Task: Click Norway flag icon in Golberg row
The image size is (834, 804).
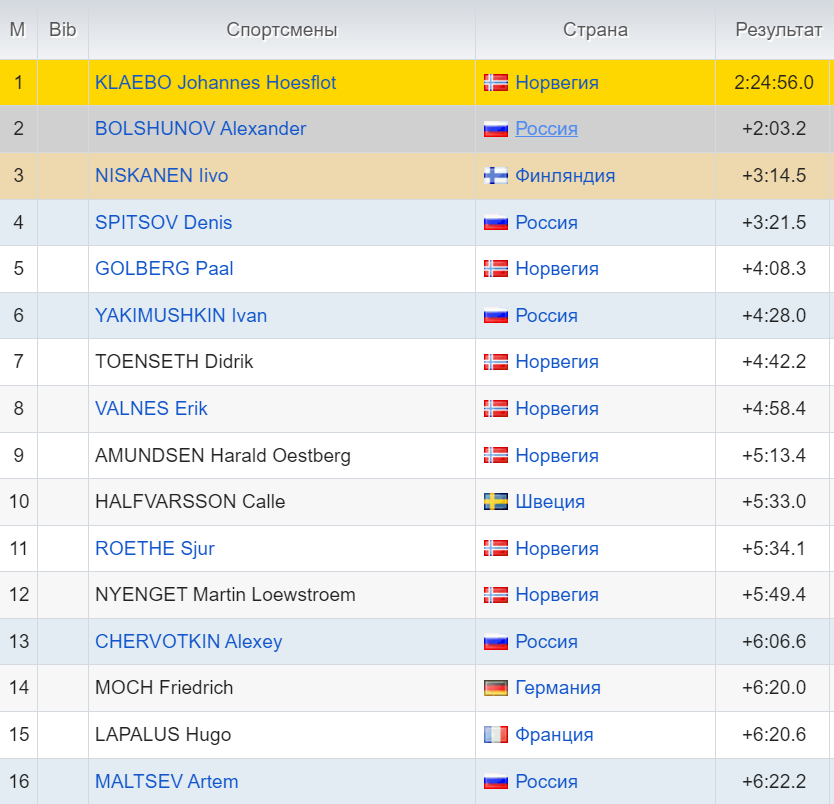Action: pyautogui.click(x=496, y=269)
